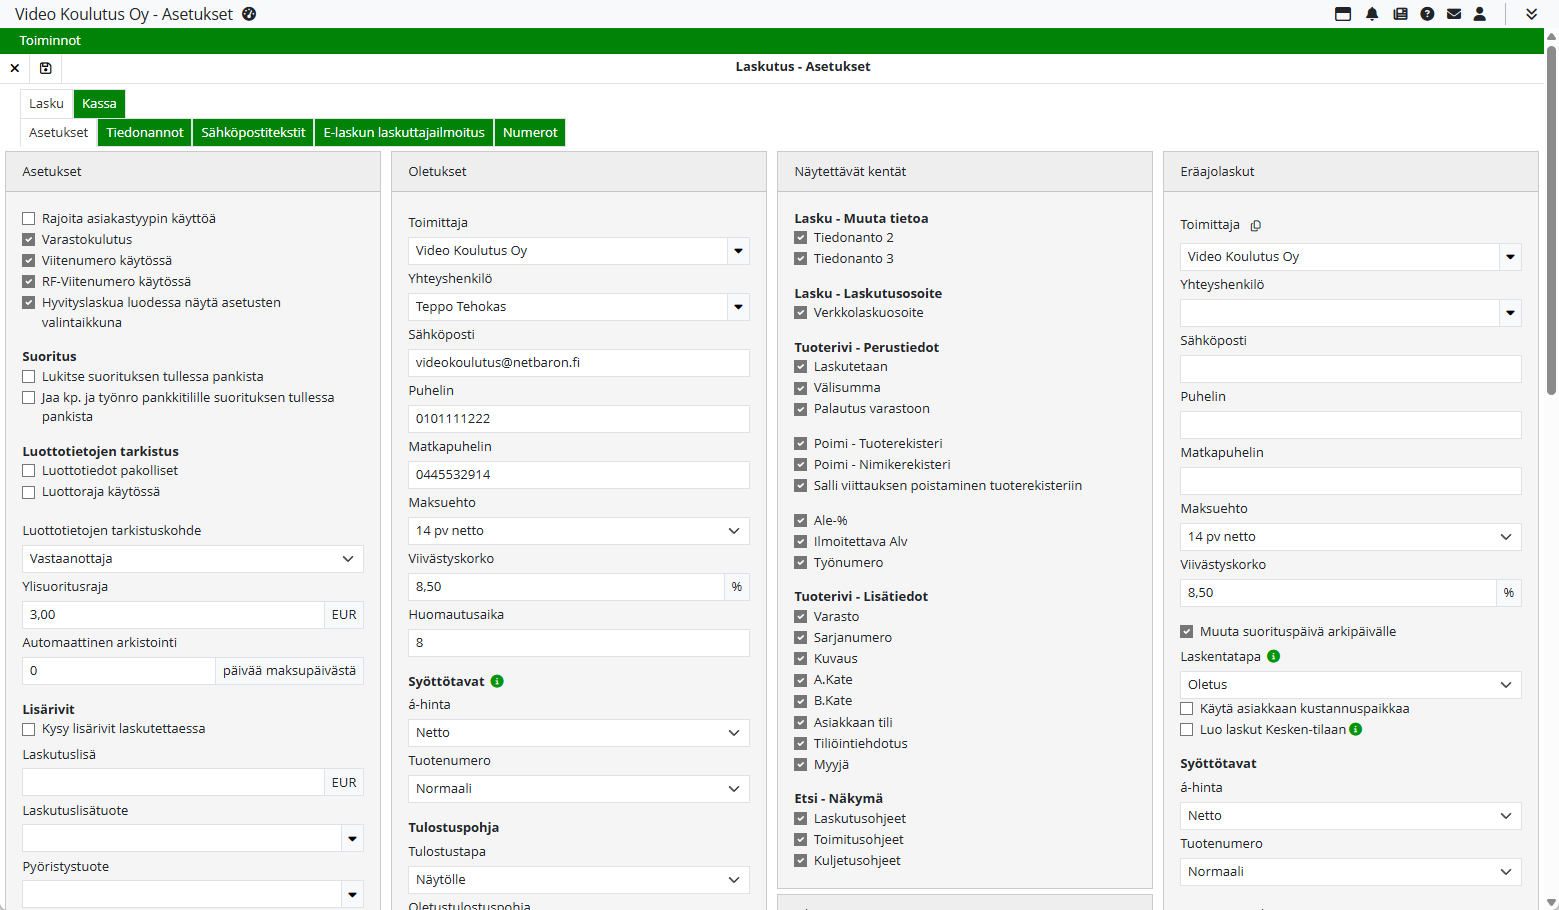Uncheck the Varastokulutus checkbox
Screen dimensions: 1559x910
pyautogui.click(x=29, y=240)
